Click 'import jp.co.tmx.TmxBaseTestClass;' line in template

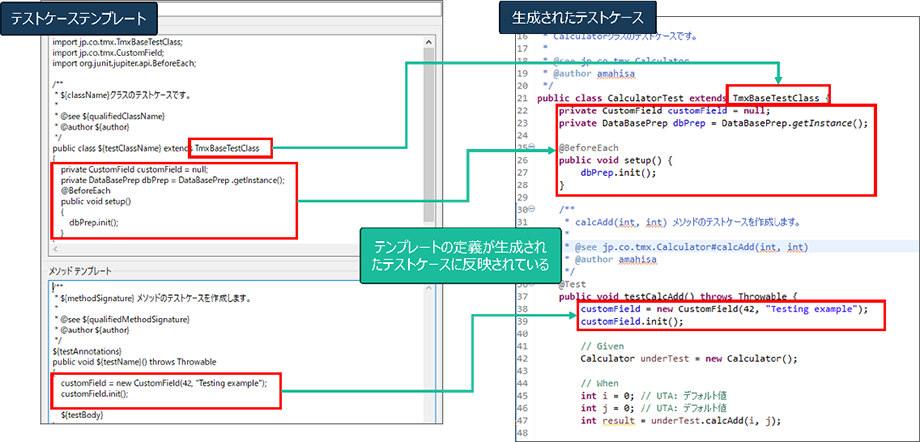(x=118, y=42)
